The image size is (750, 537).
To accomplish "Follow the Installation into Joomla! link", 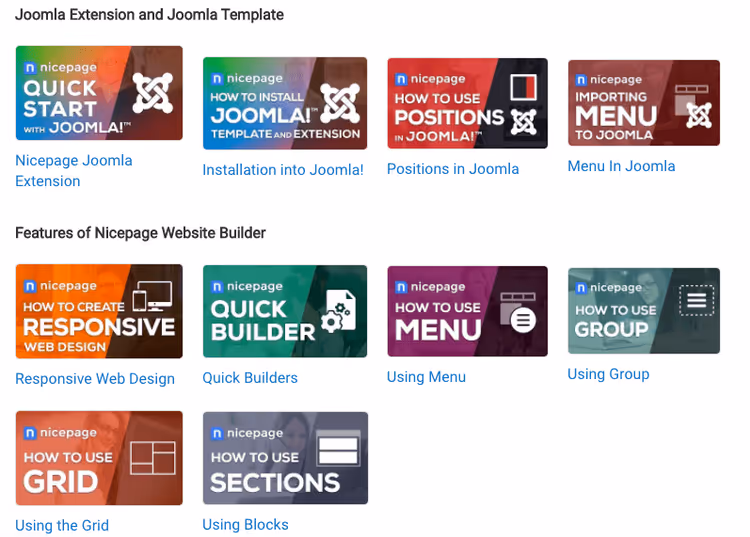I will 283,170.
